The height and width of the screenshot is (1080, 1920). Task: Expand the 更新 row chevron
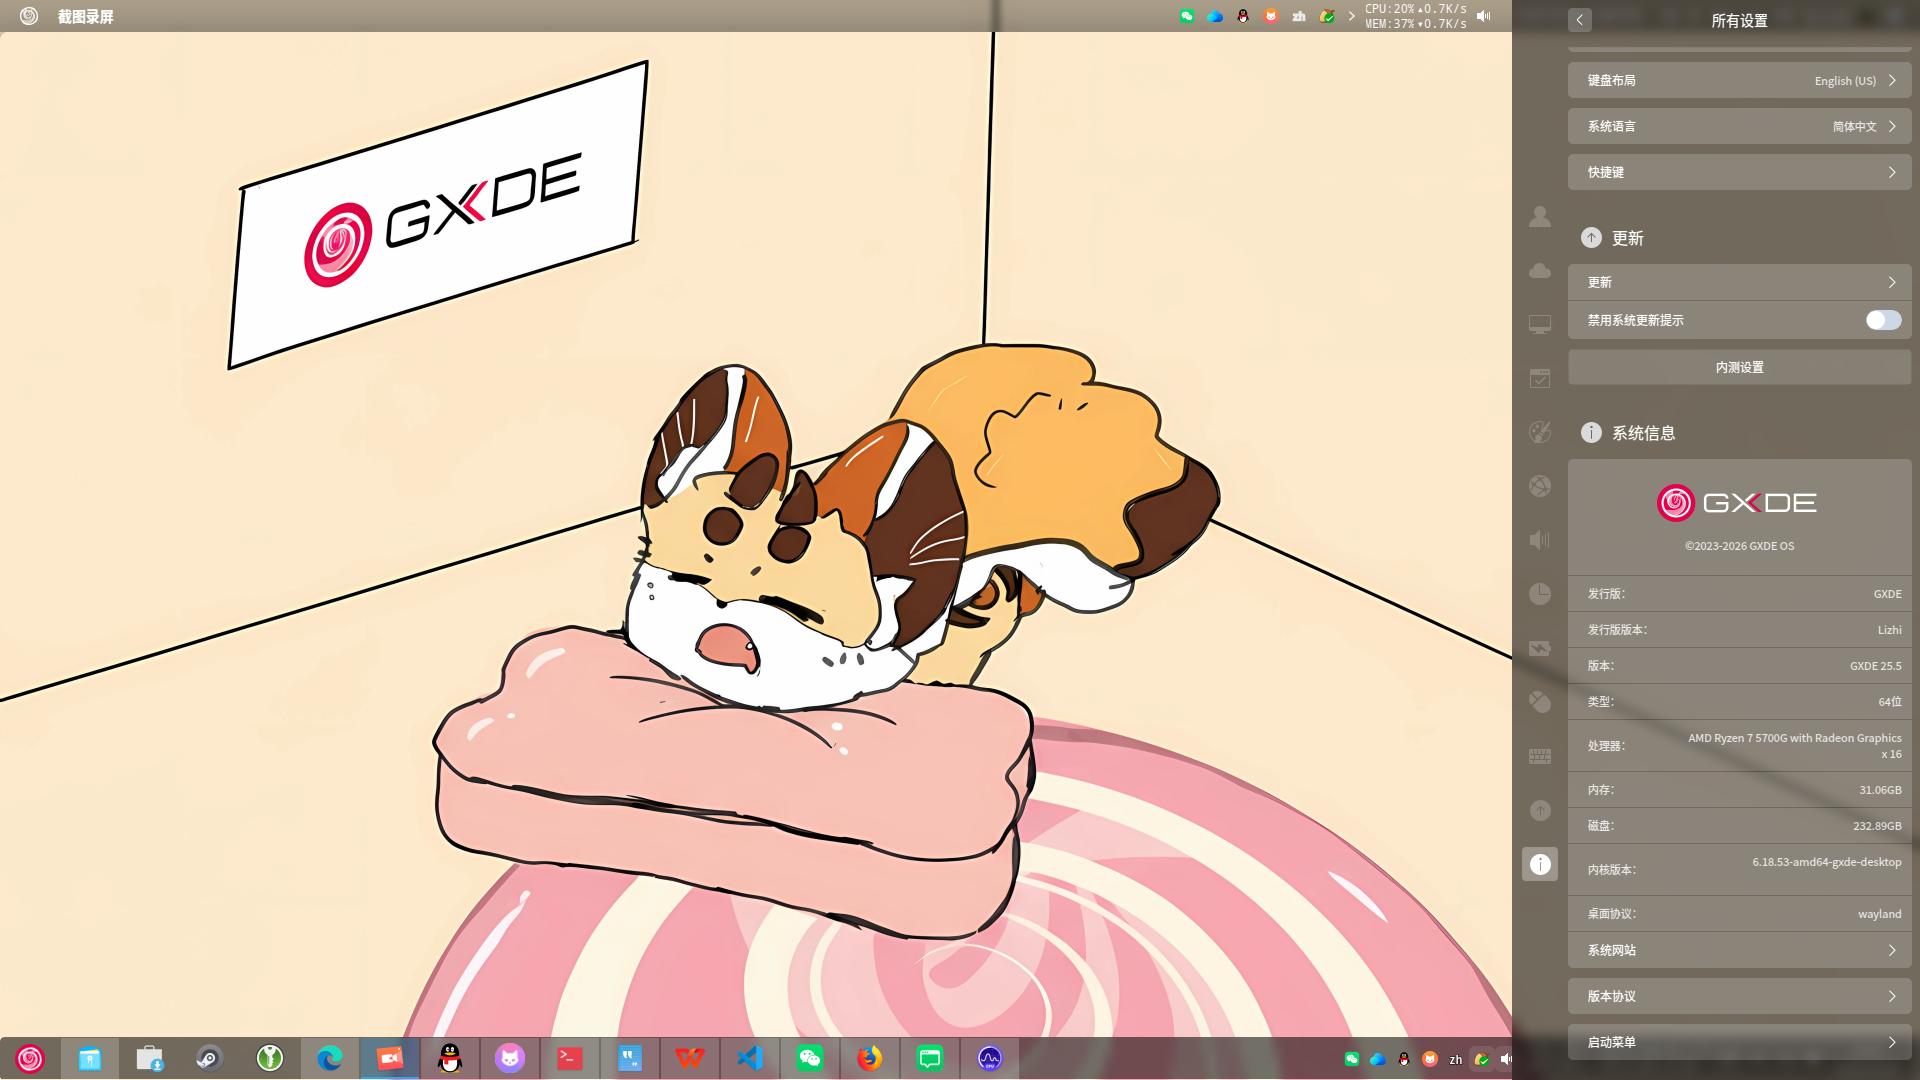click(1892, 282)
